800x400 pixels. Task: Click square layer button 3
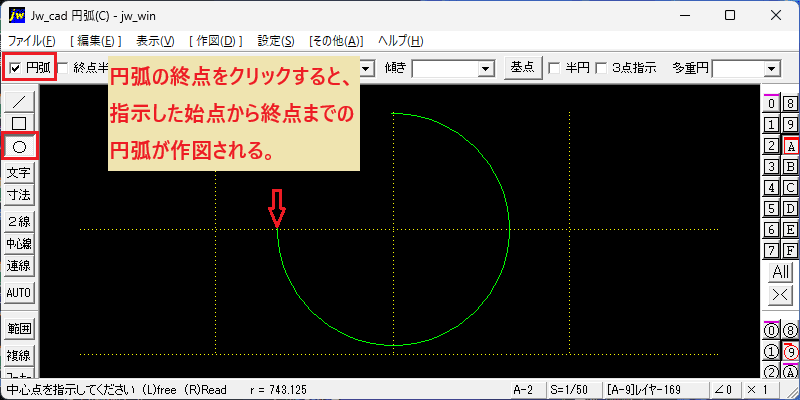tap(771, 167)
